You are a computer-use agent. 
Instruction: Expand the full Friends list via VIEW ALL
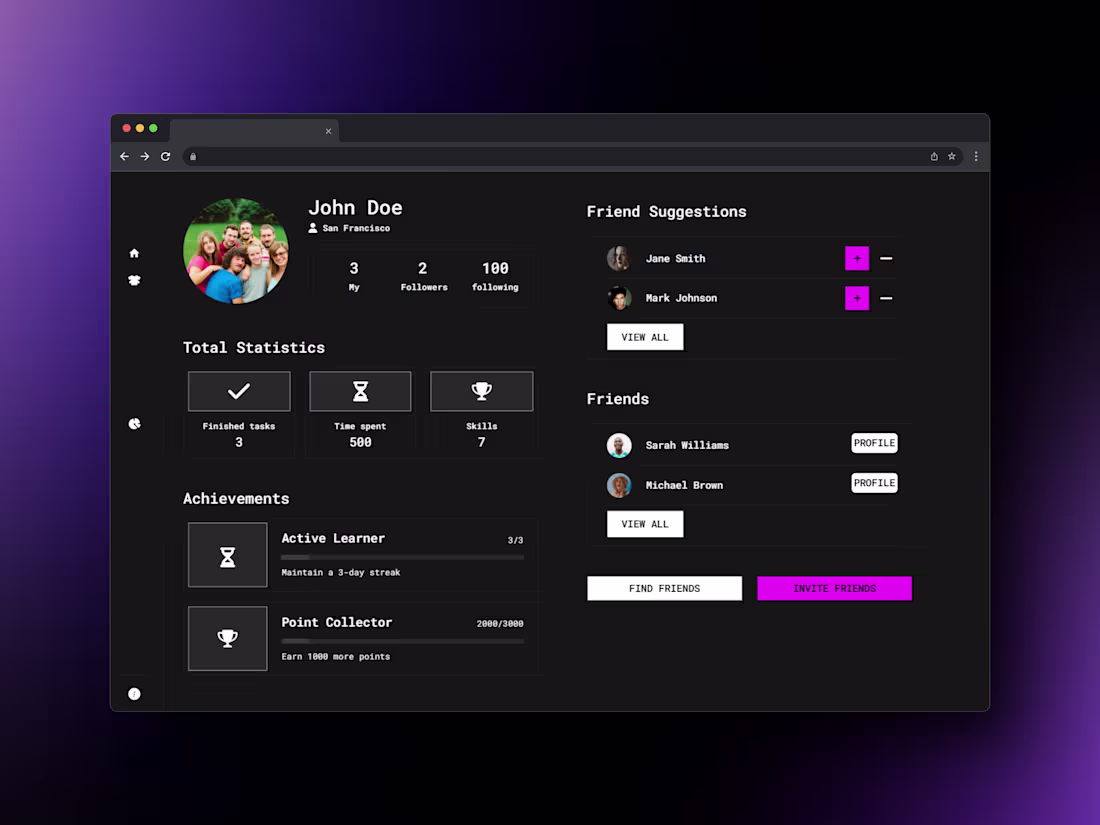pos(644,523)
